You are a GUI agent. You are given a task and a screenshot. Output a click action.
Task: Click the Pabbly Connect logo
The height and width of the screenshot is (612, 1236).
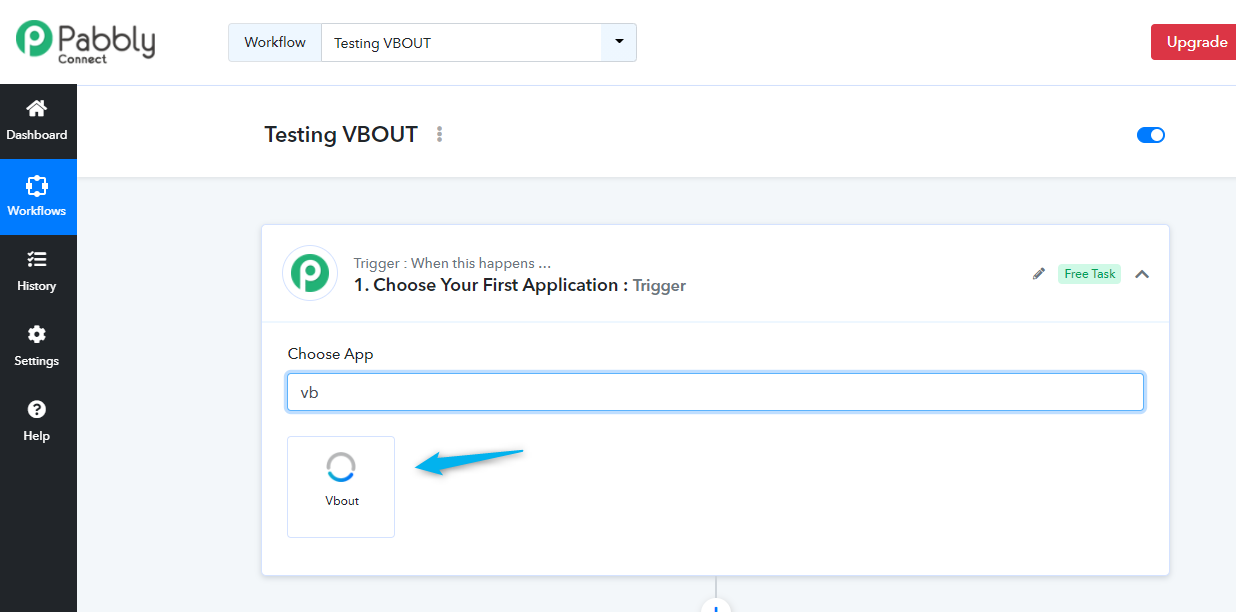(86, 41)
